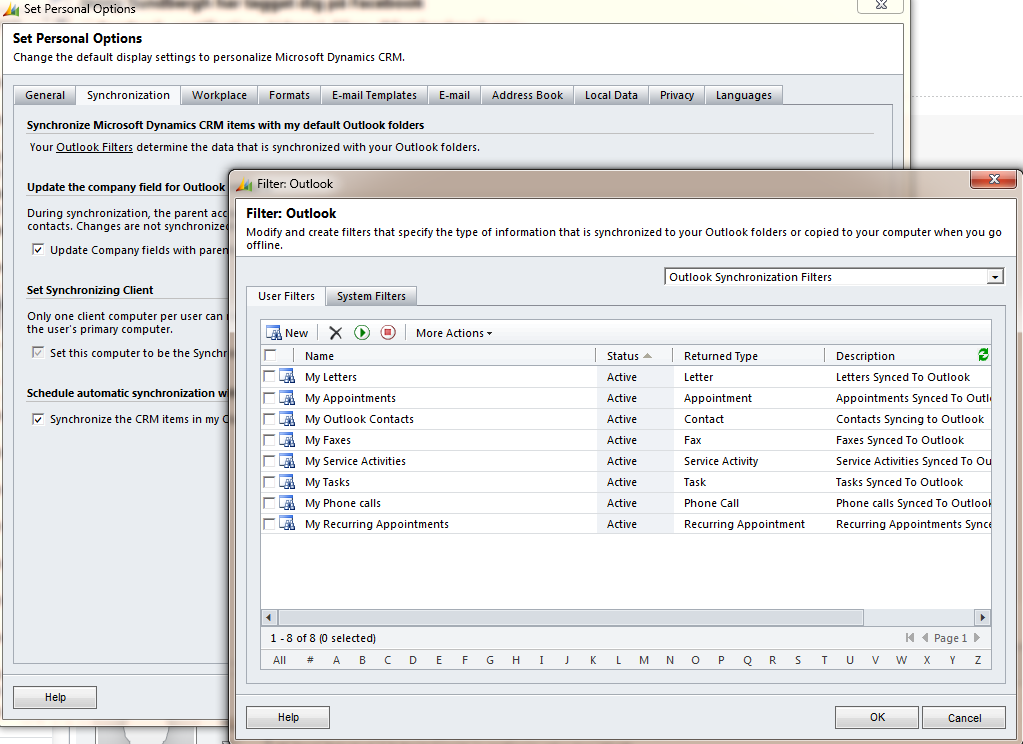The image size is (1023, 744).
Task: Click the My Outlook Contacts row icon
Action: click(287, 418)
